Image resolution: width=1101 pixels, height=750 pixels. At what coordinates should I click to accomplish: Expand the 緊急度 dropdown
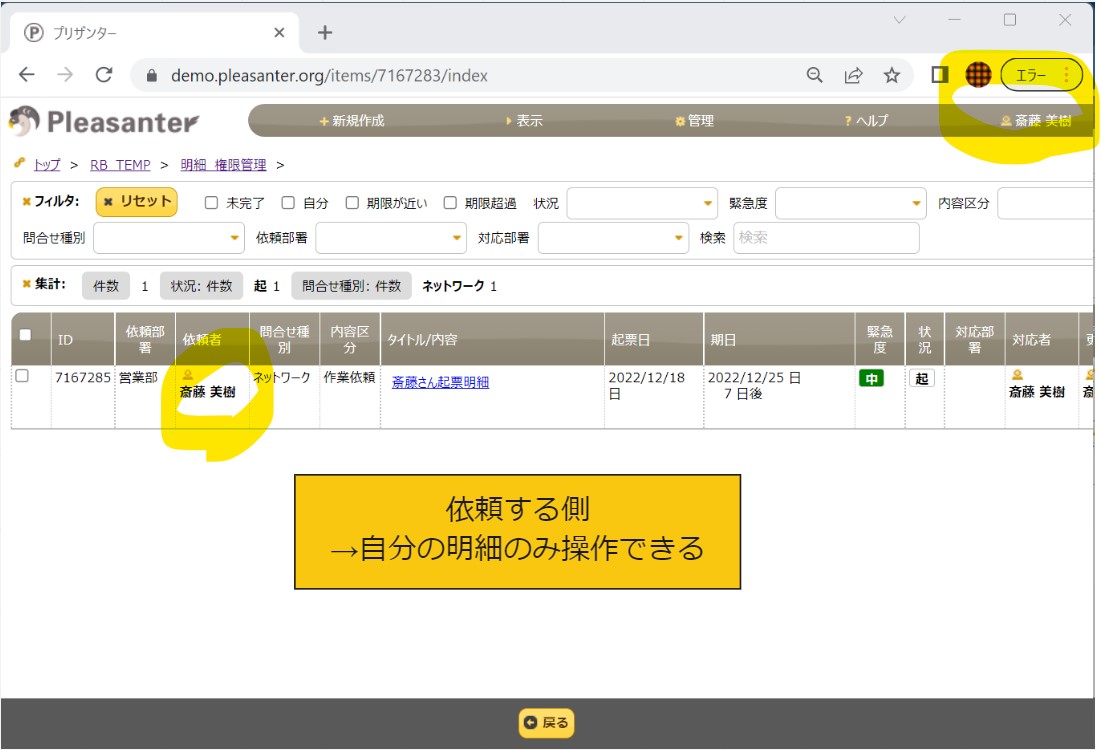tap(851, 203)
